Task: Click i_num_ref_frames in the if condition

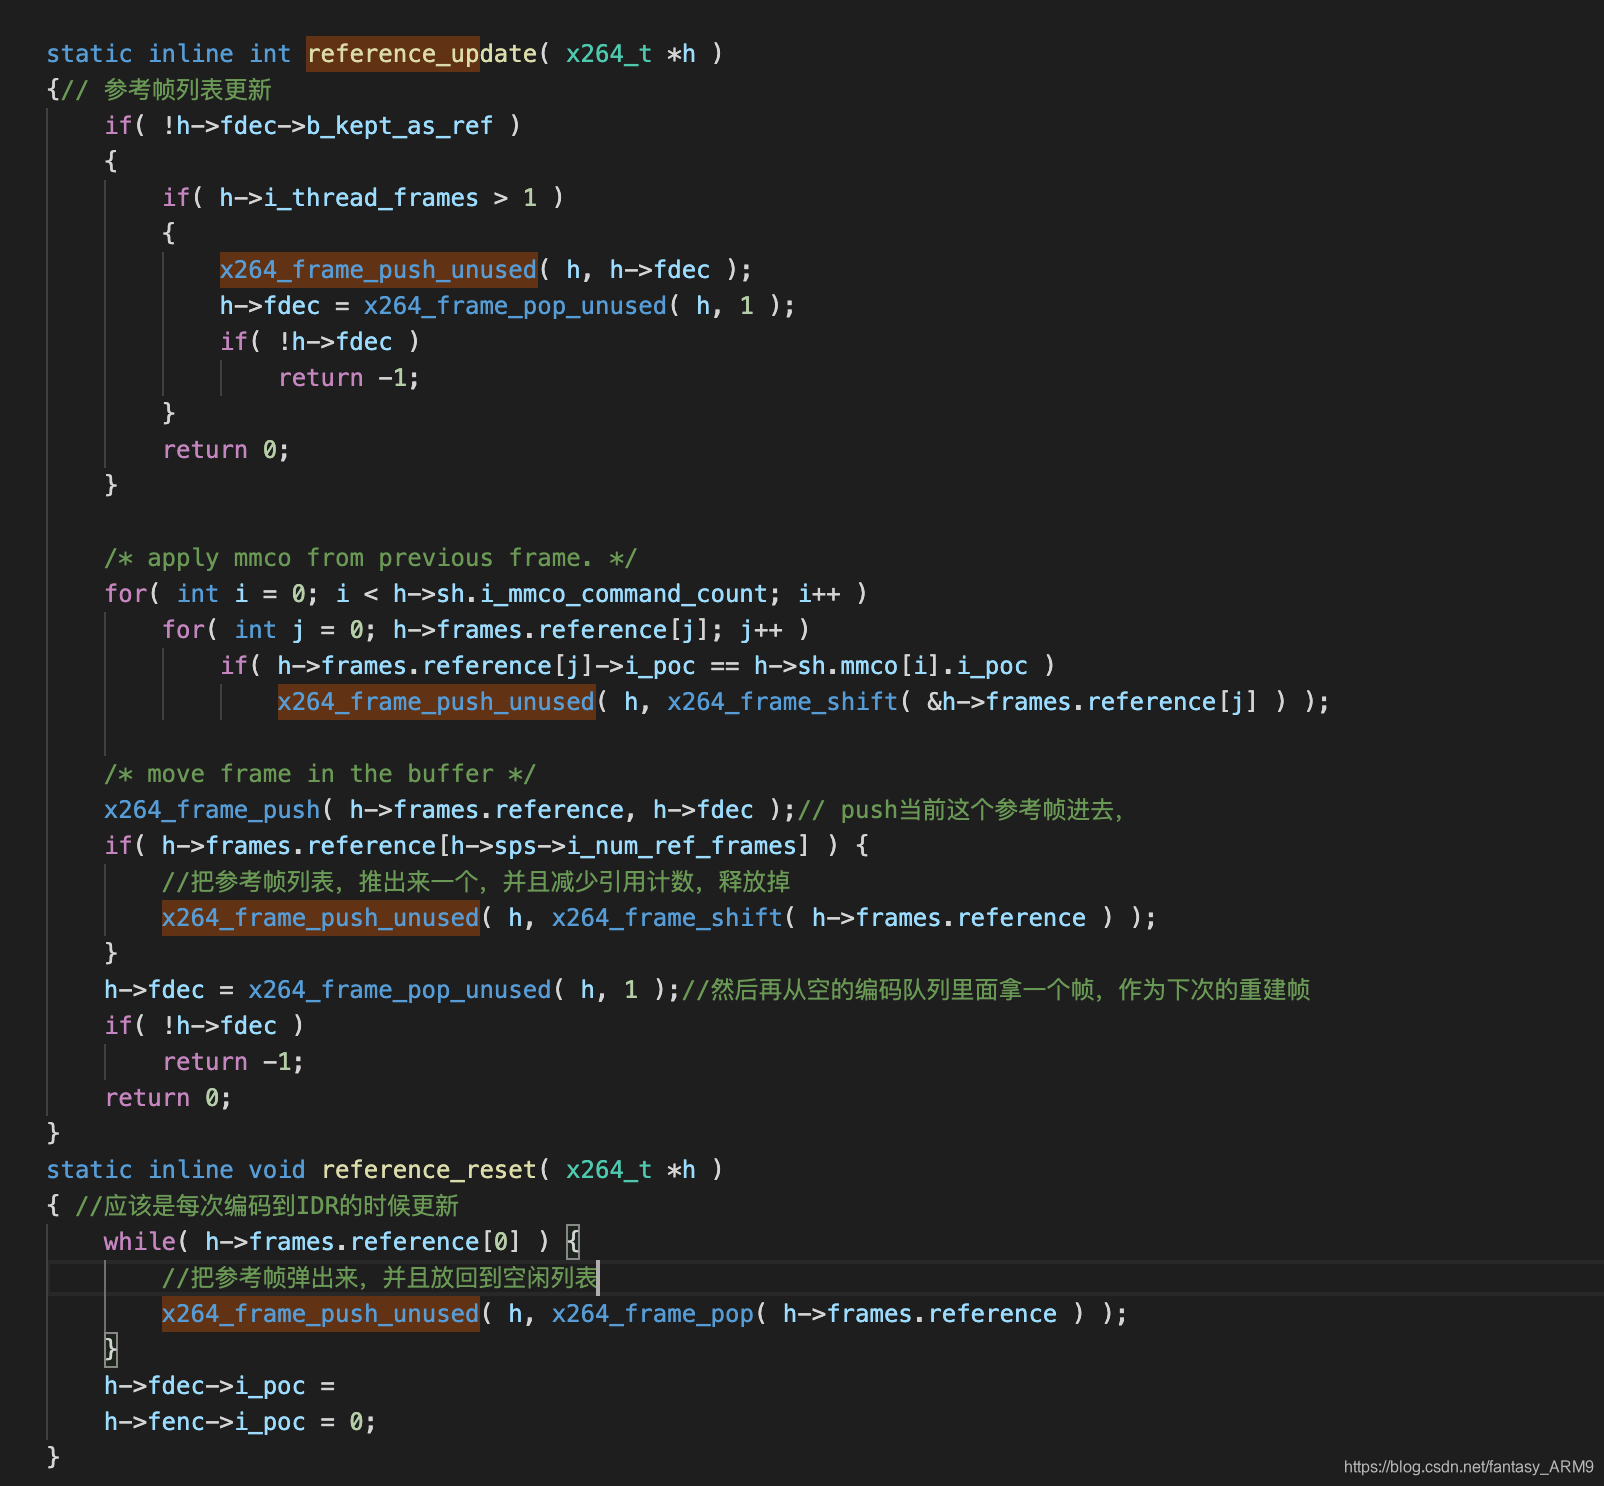Action: (x=683, y=846)
